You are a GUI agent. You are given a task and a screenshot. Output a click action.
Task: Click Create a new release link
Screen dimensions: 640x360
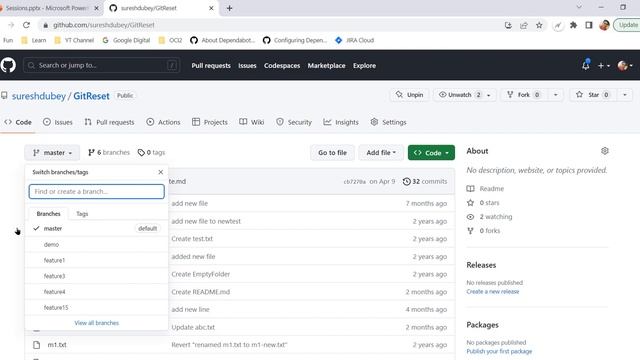tap(493, 291)
